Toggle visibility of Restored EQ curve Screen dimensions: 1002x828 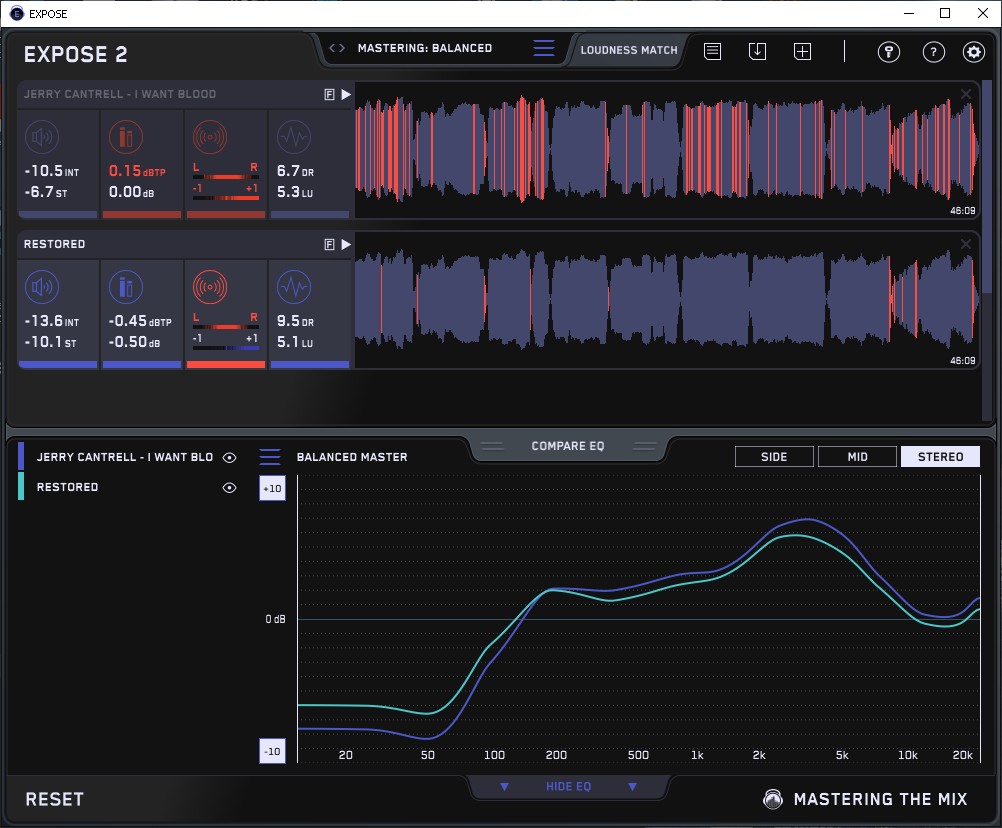230,488
